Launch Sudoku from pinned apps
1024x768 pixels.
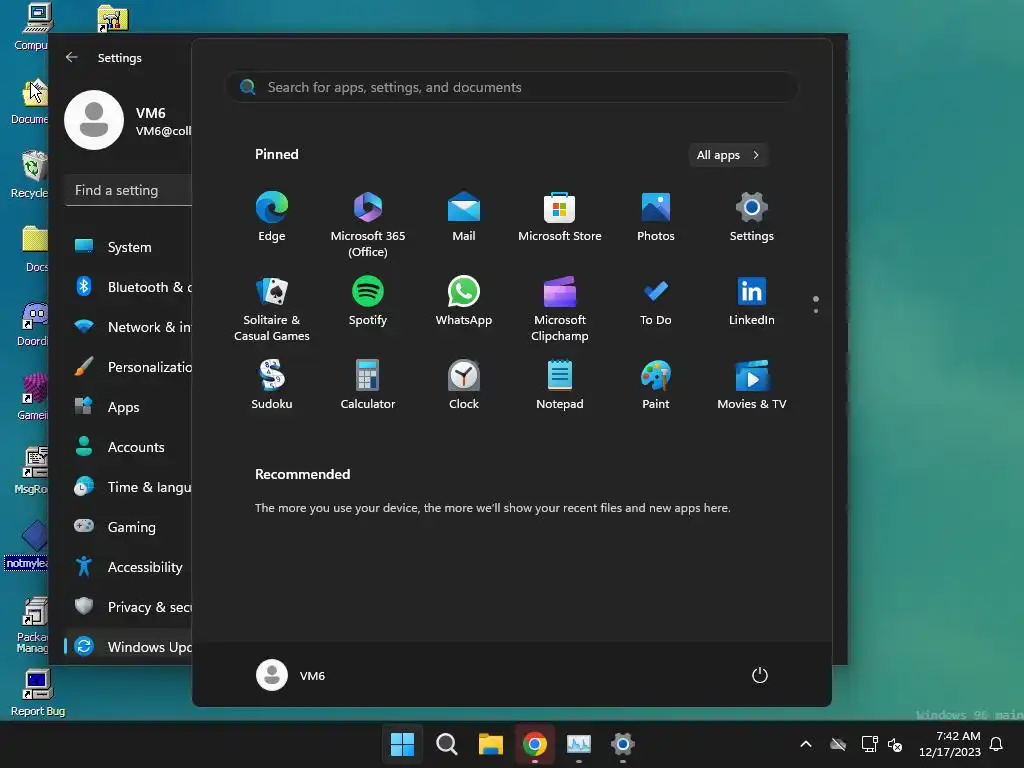coord(272,385)
